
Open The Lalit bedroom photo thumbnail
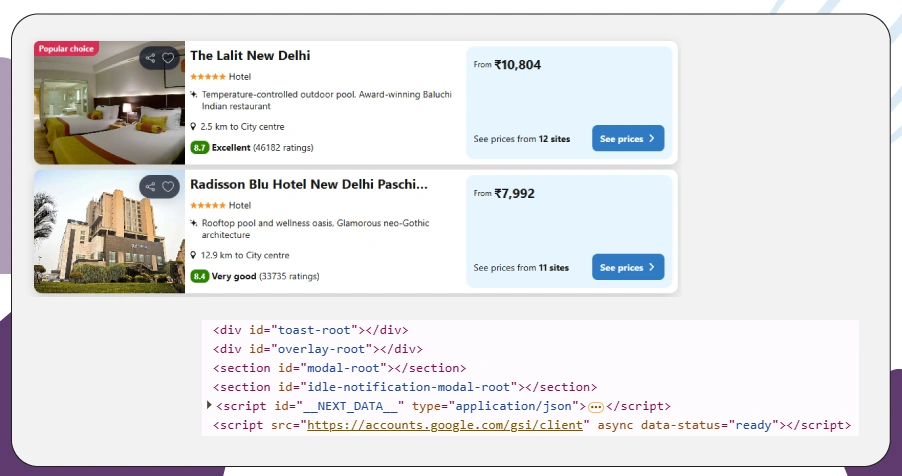coord(109,102)
